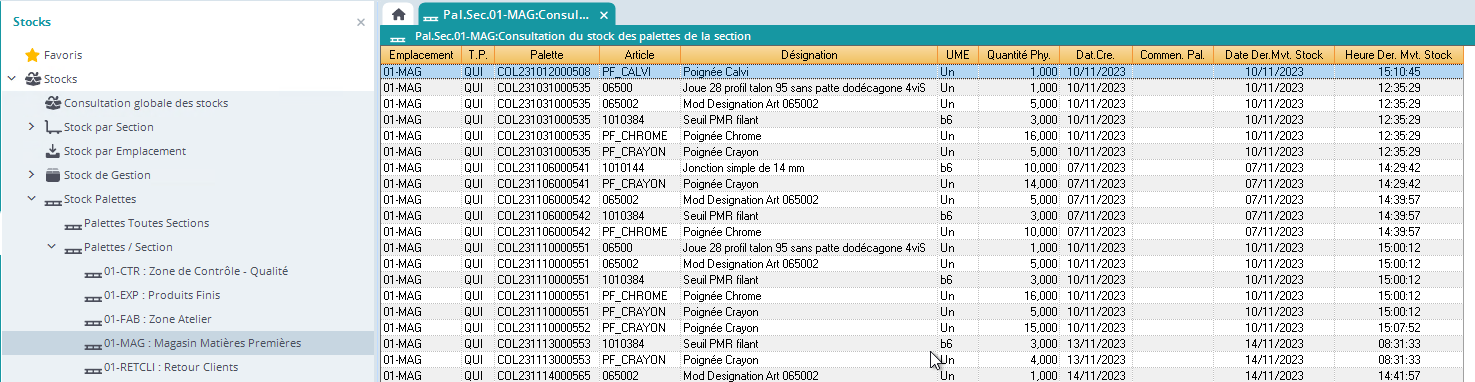
Task: Click pallet icon beside 01-RETCLI Retour Clients
Action: coord(93,368)
